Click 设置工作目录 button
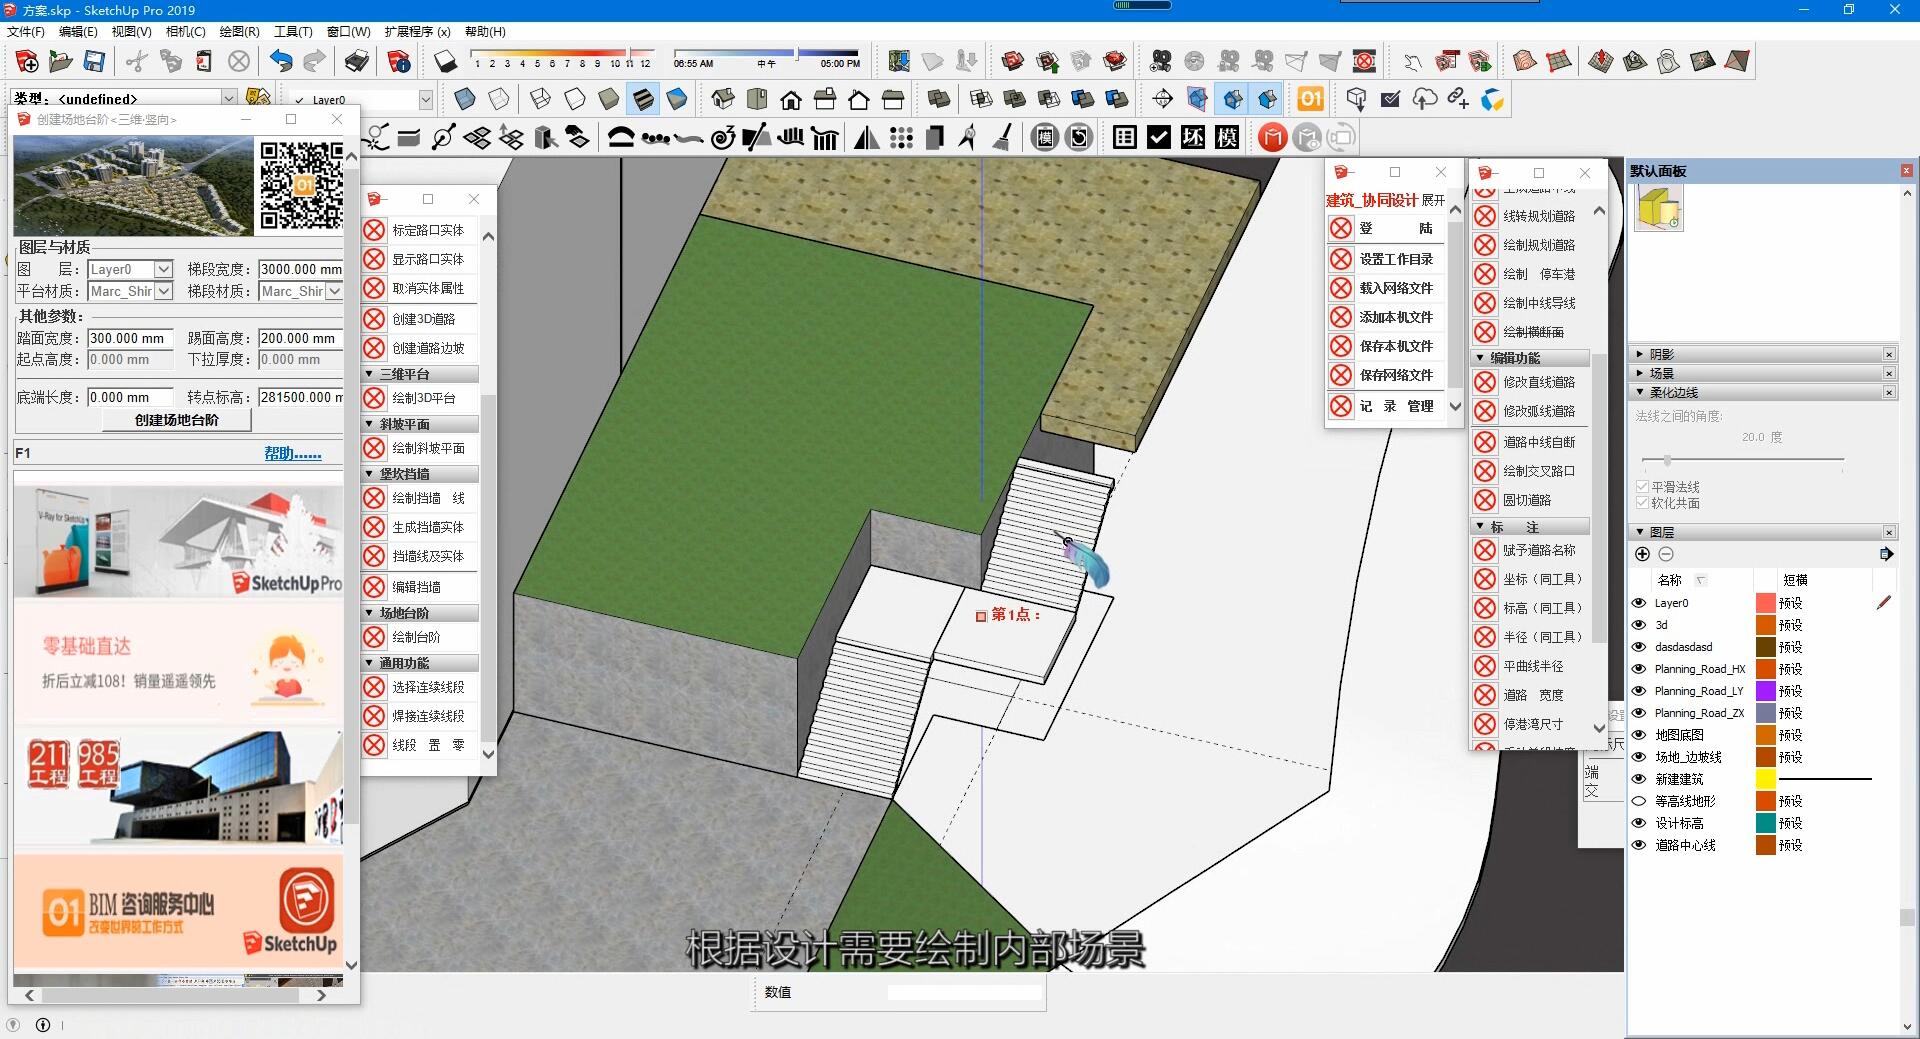The width and height of the screenshot is (1920, 1039). (x=1396, y=259)
